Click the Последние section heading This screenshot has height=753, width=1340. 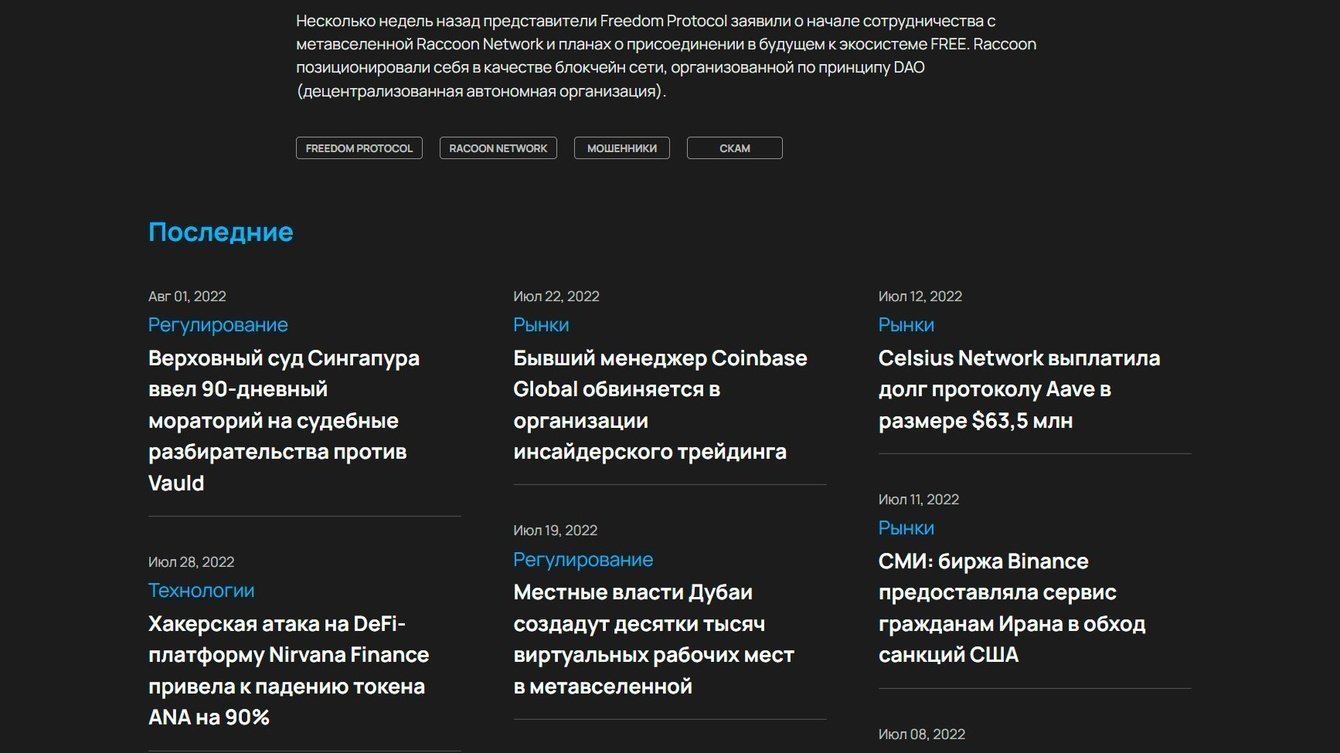pos(221,232)
